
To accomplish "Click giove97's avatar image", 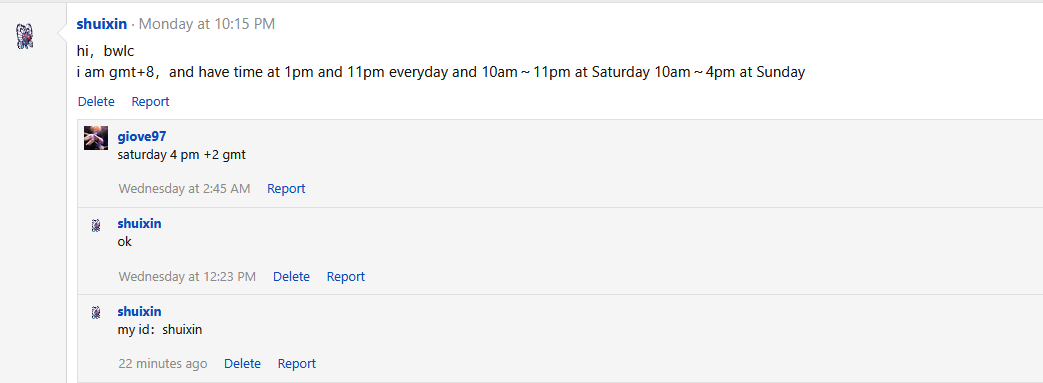I will tap(96, 138).
